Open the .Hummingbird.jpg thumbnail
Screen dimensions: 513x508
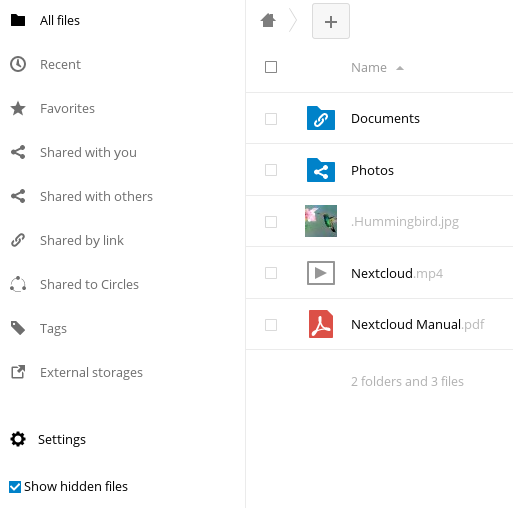(x=321, y=221)
